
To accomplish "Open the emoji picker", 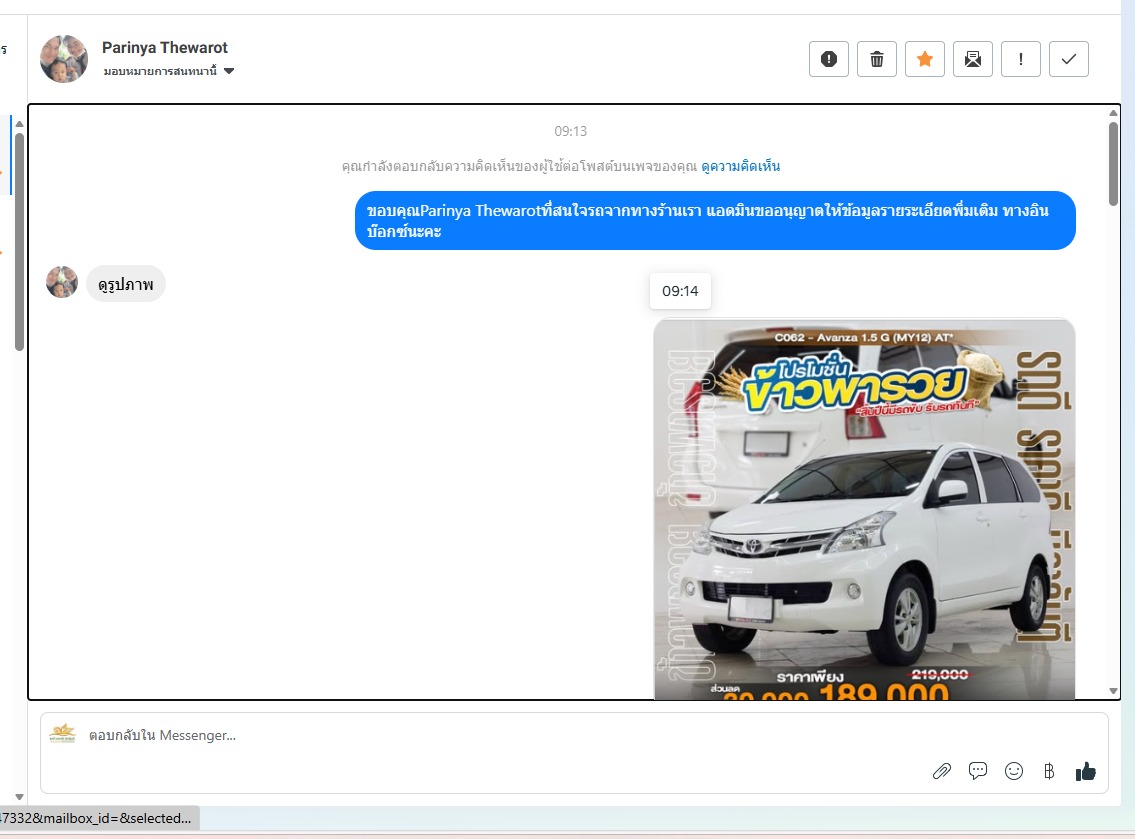I will 1014,771.
